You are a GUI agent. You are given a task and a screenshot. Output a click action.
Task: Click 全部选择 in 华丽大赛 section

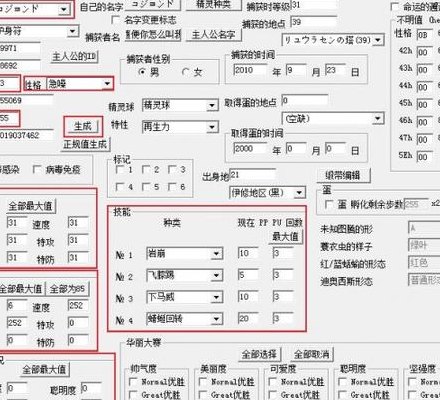pos(259,354)
